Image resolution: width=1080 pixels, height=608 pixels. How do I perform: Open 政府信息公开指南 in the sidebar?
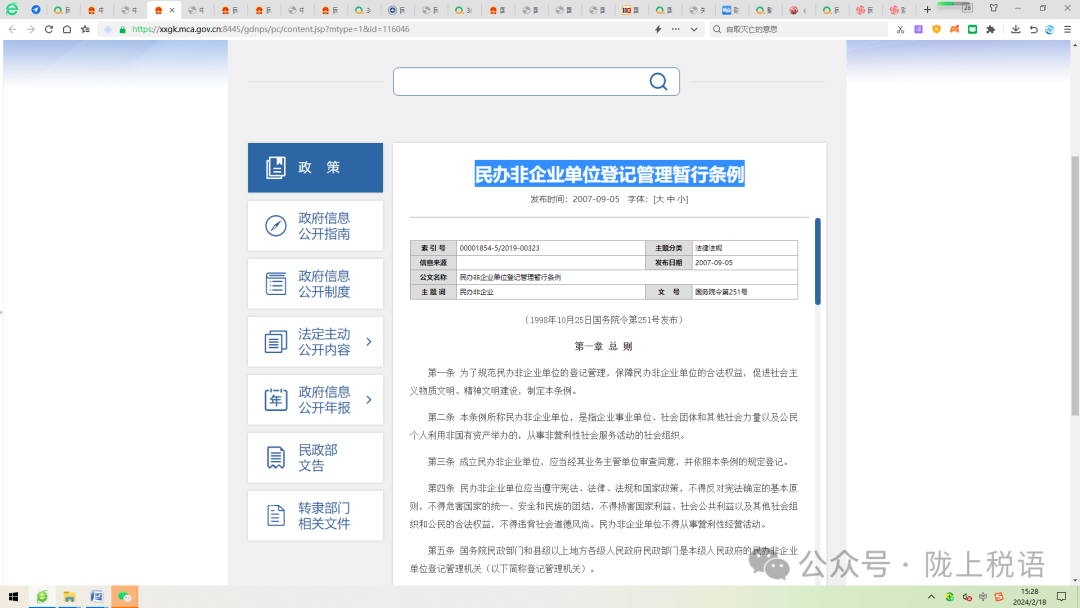coord(315,226)
